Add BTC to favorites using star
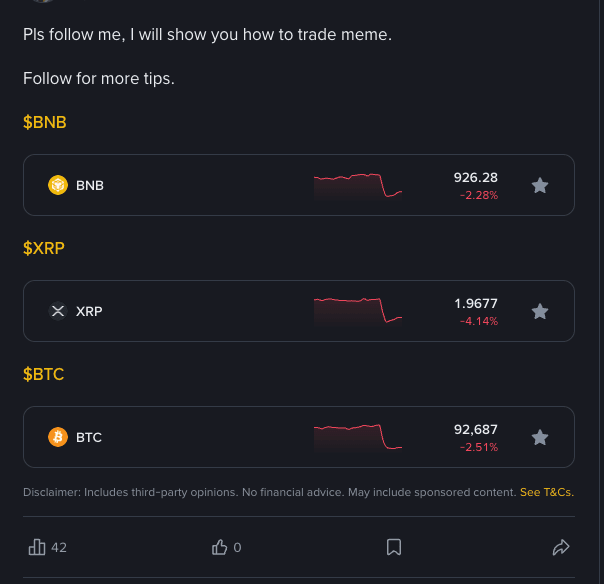Screen dimensions: 604x584 click(540, 437)
